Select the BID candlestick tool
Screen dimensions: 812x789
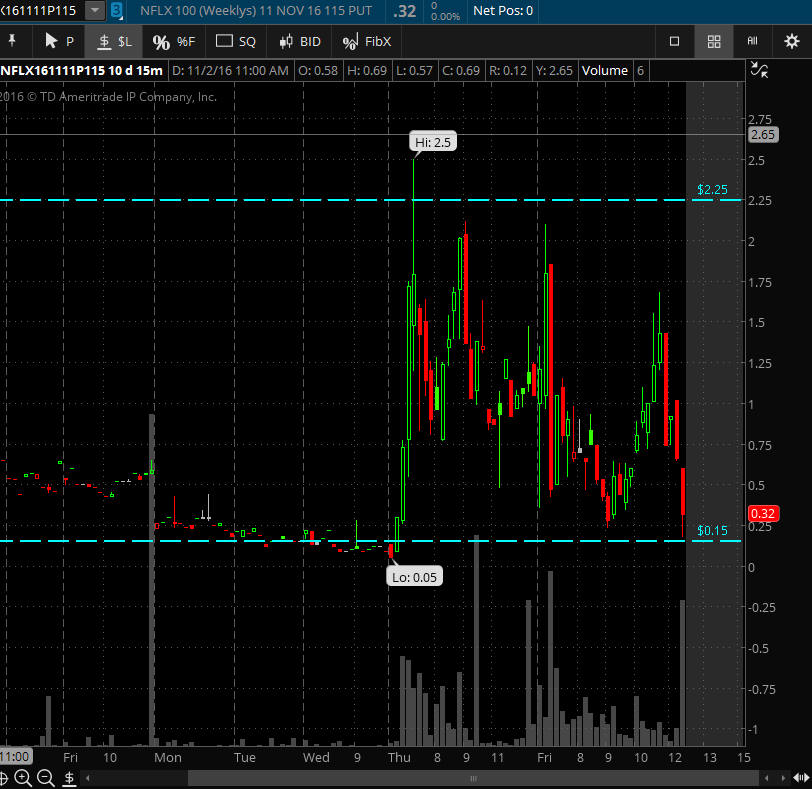(x=299, y=41)
